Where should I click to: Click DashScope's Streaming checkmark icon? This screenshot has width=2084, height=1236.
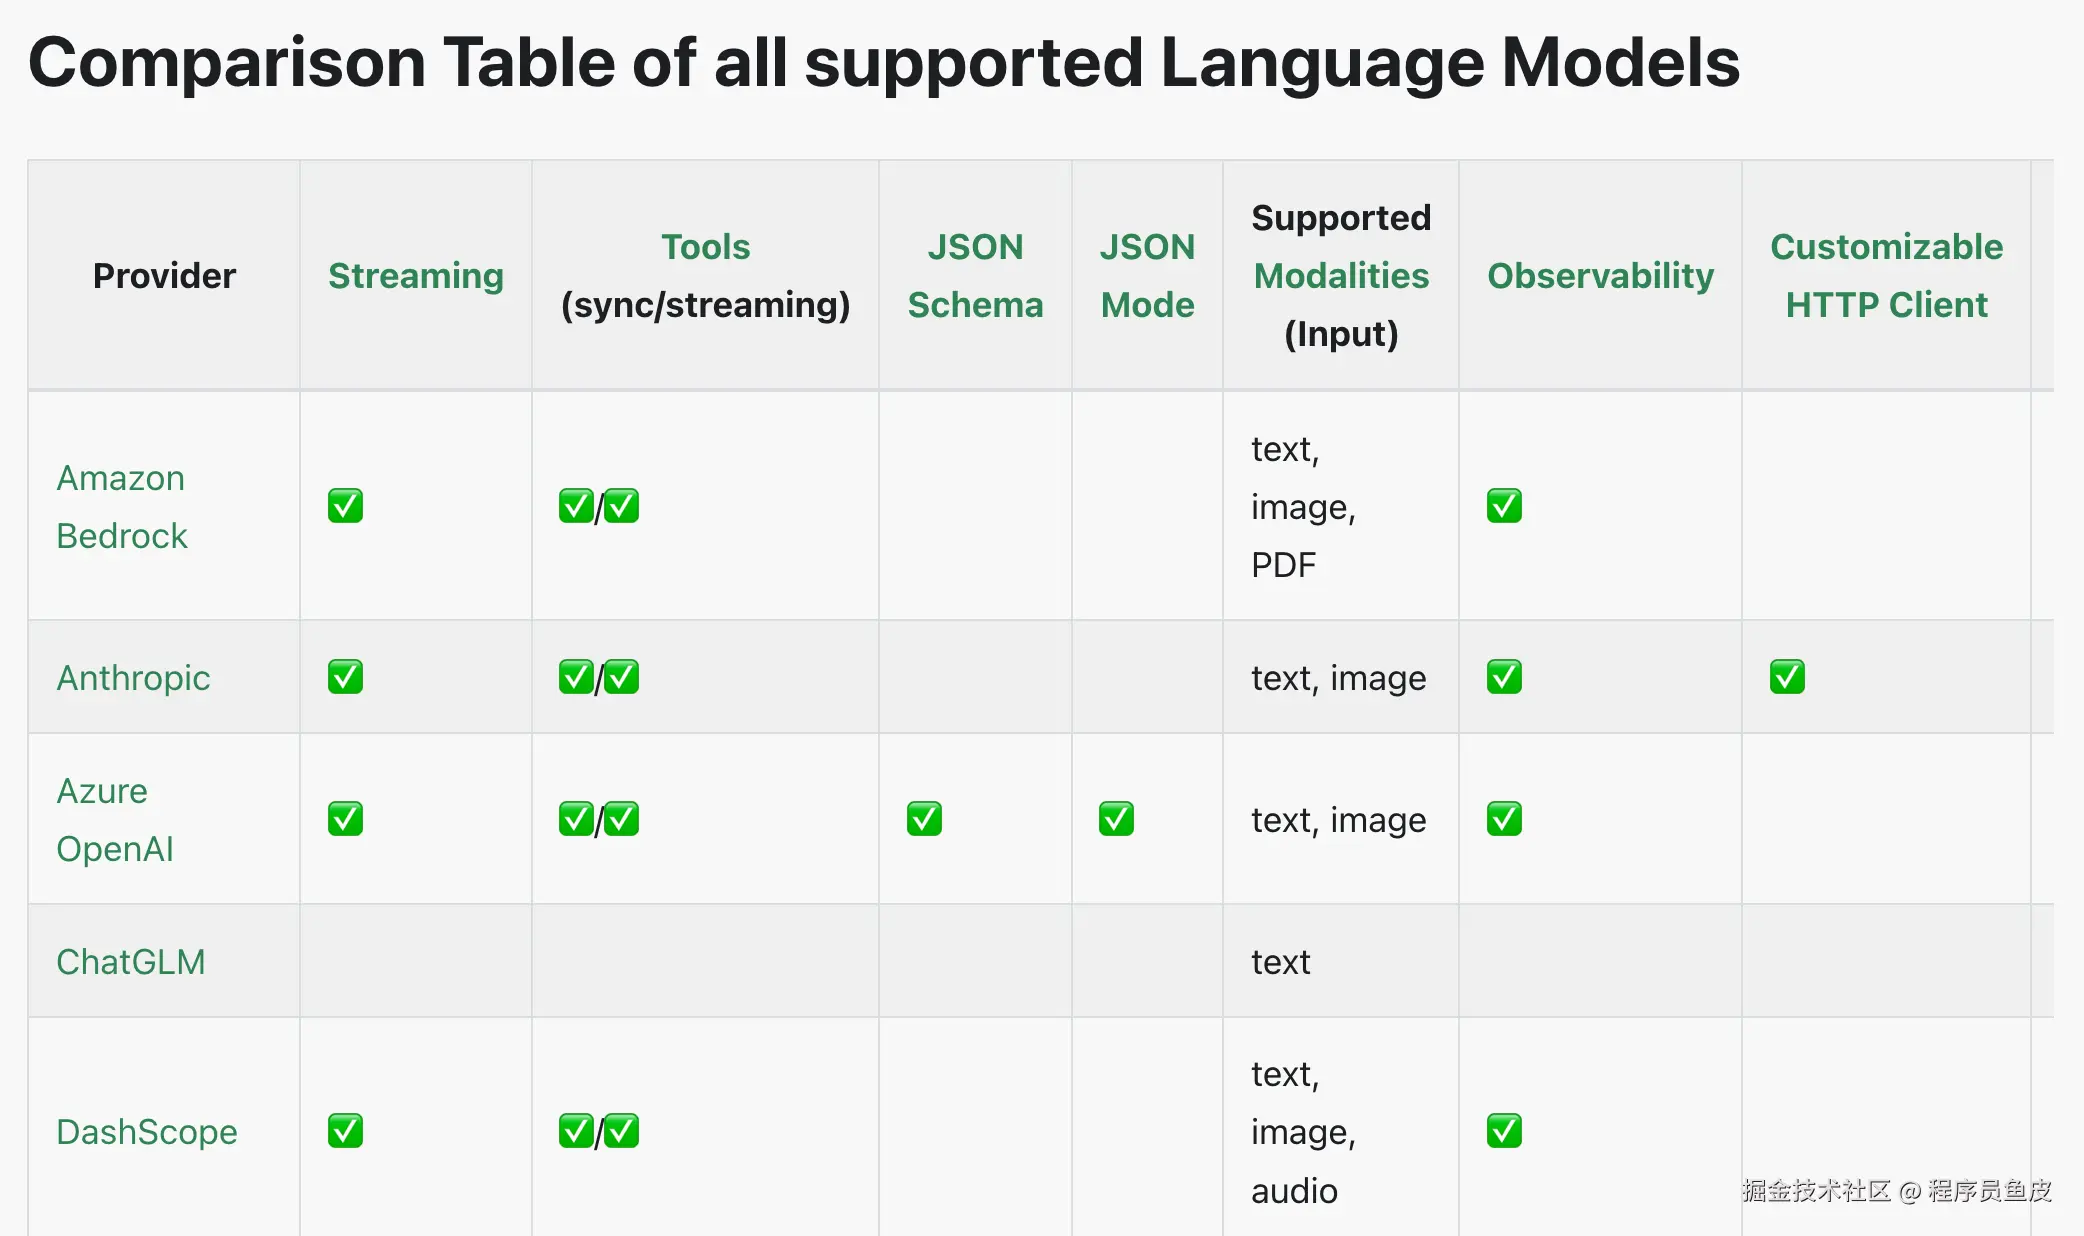point(345,1131)
